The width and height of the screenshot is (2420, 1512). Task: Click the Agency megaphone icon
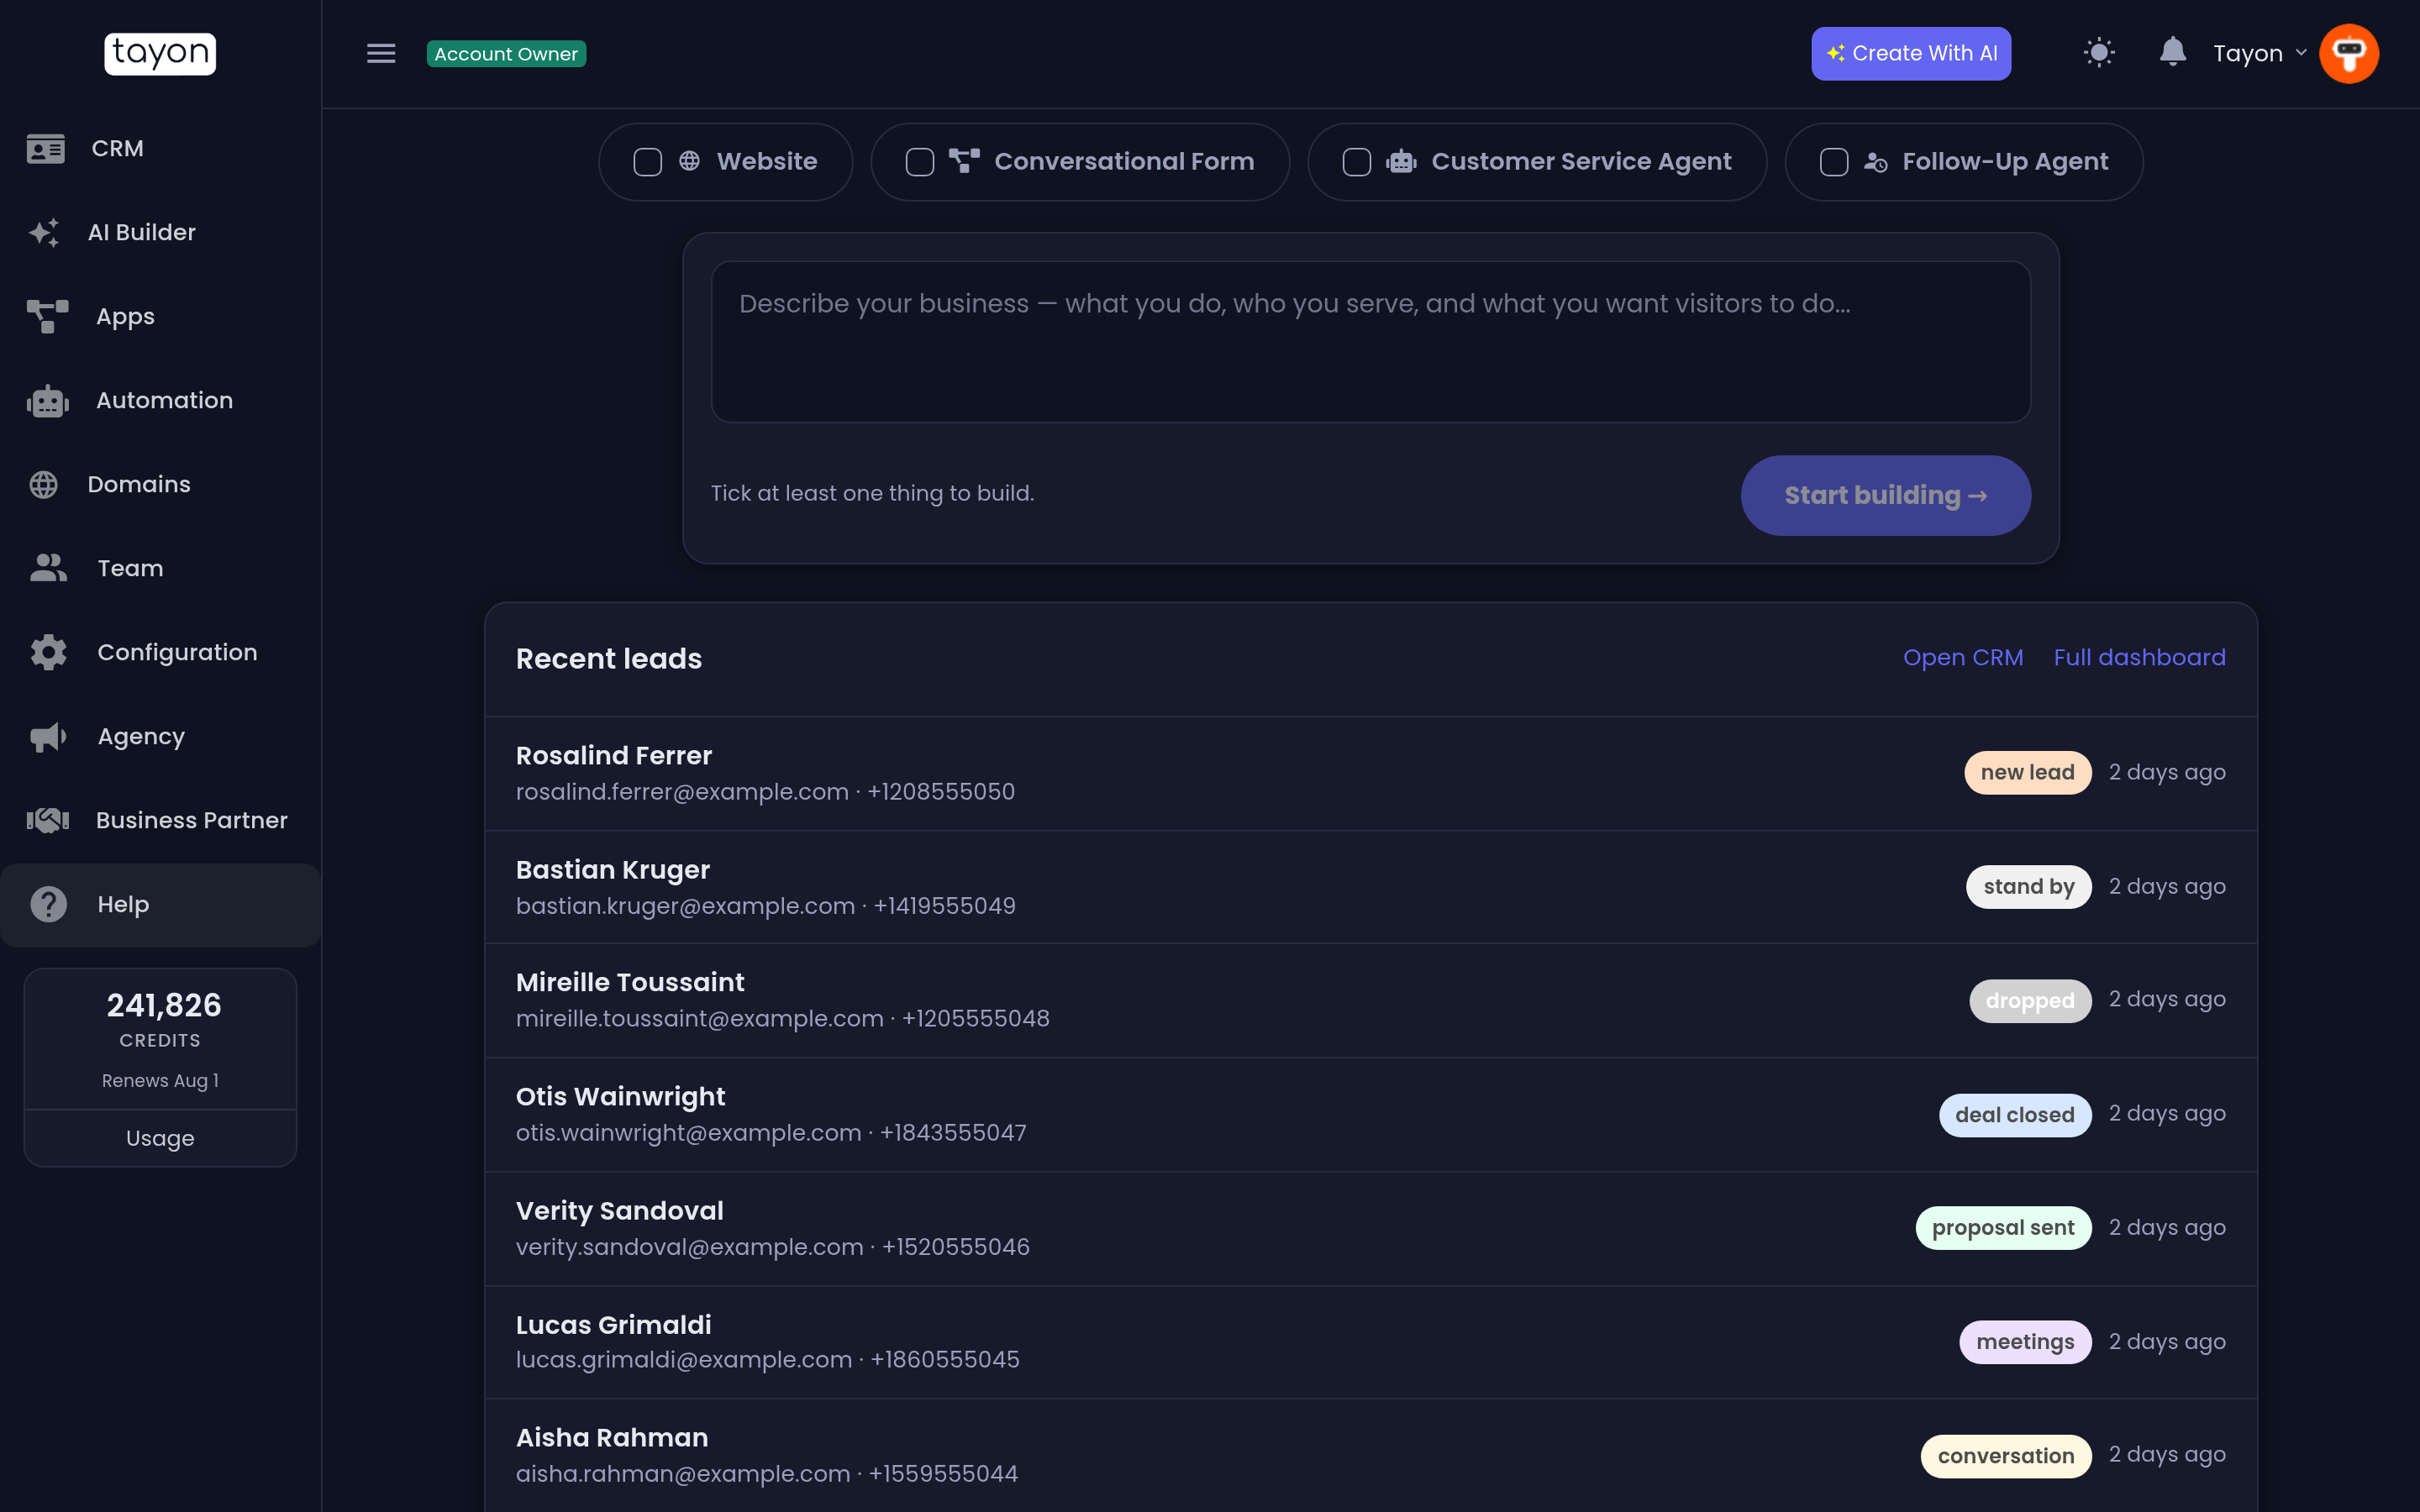pyautogui.click(x=48, y=737)
